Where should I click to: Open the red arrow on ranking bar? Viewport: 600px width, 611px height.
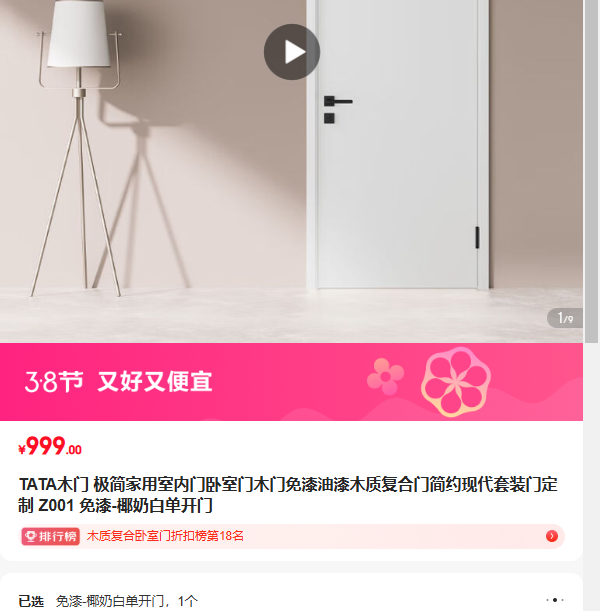552,536
